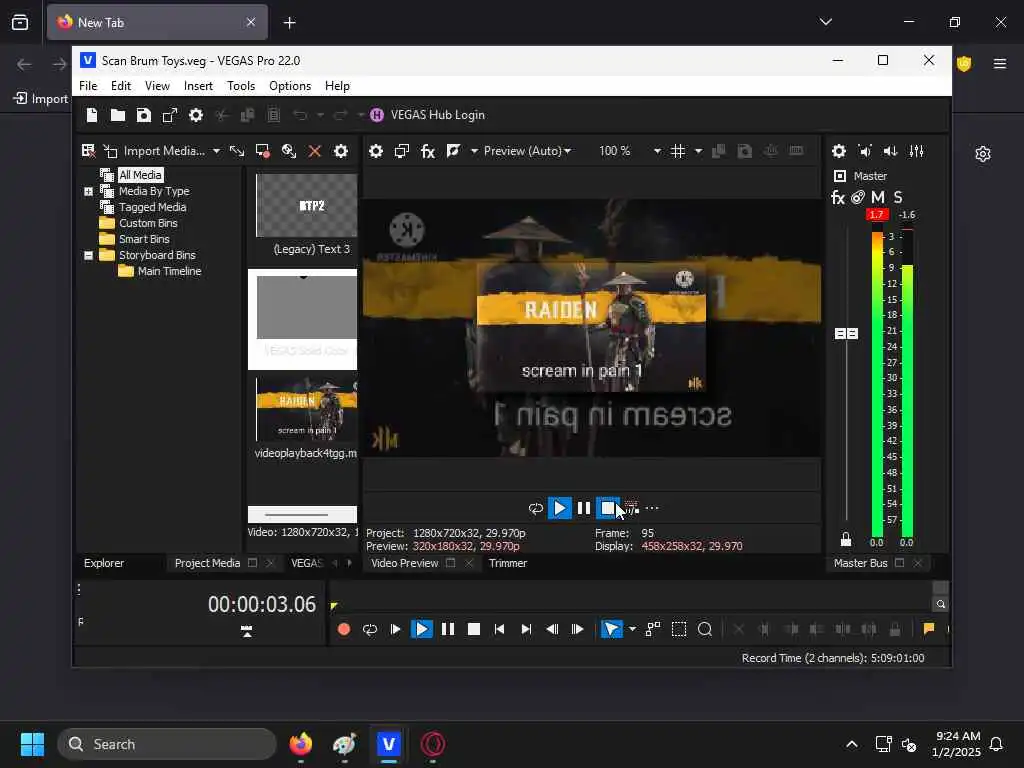The width and height of the screenshot is (1024, 768).
Task: Switch to Explorer tab
Action: click(x=104, y=563)
